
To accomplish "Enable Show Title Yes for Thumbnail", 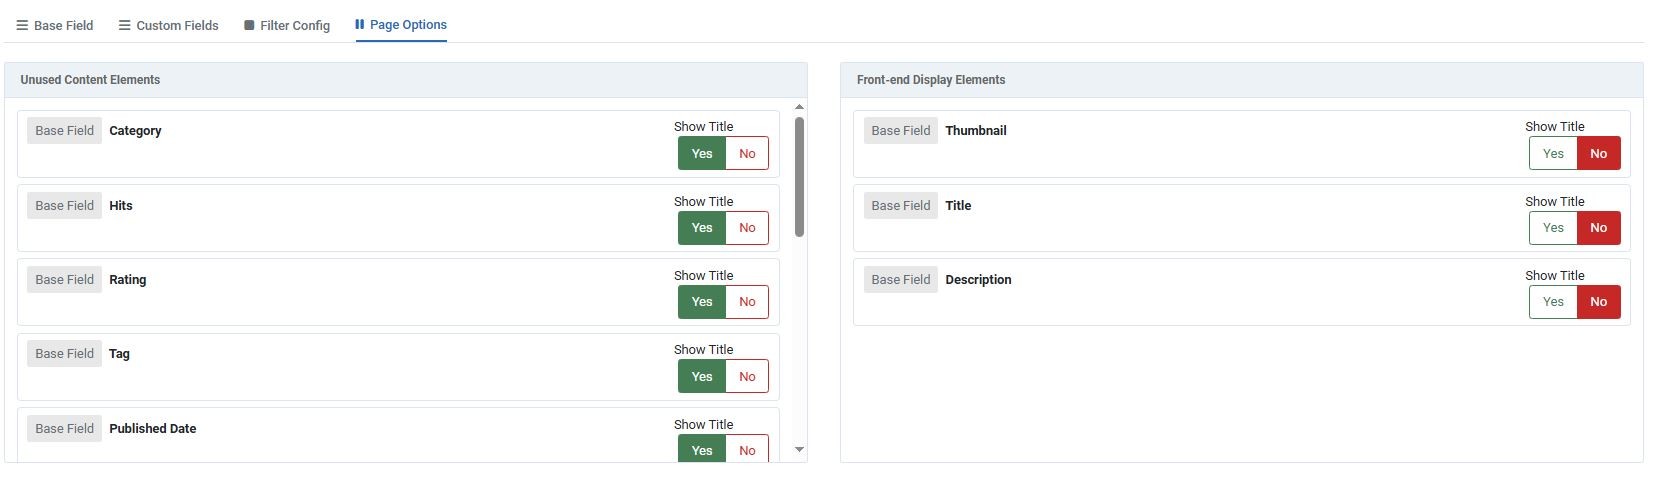I will pos(1552,154).
